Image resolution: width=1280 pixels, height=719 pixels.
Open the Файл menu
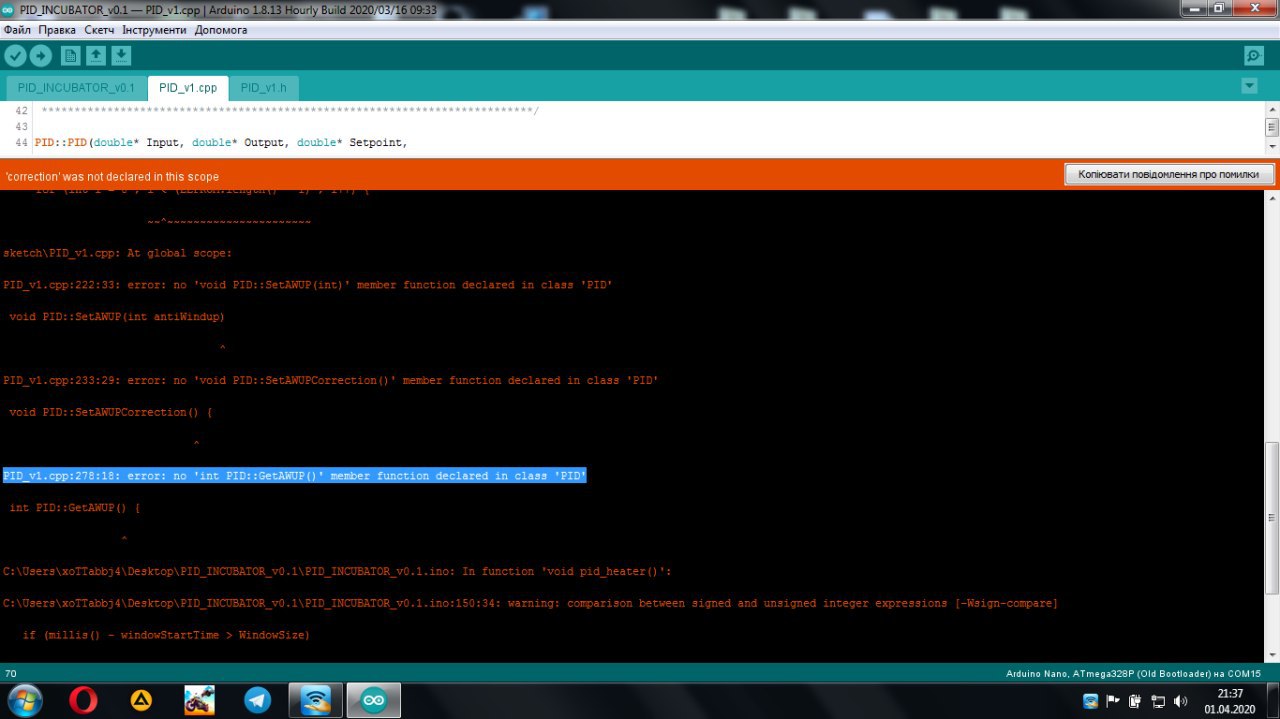pos(17,30)
